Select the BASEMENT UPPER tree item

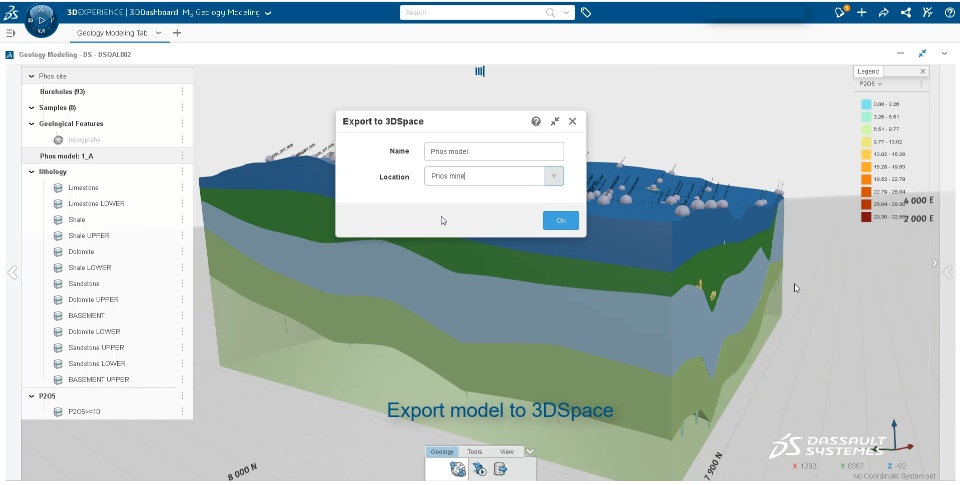(99, 380)
